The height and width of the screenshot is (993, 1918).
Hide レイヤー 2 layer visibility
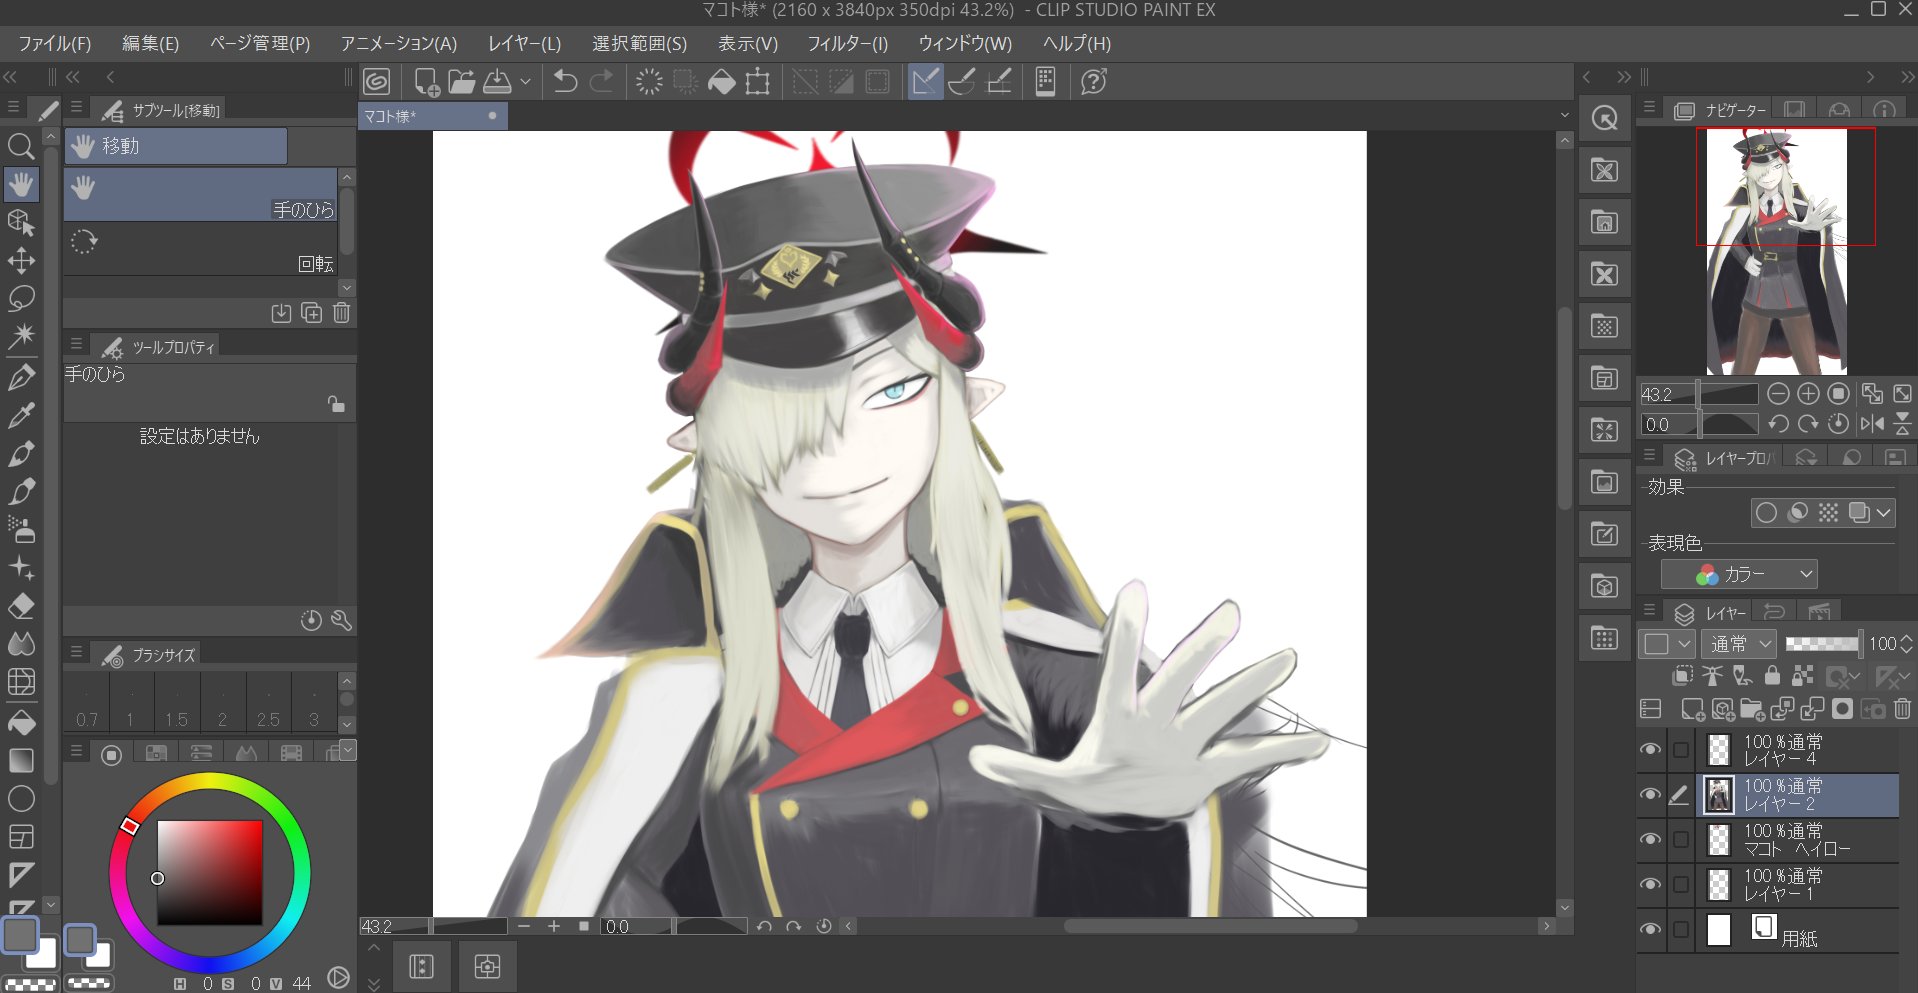(x=1651, y=794)
